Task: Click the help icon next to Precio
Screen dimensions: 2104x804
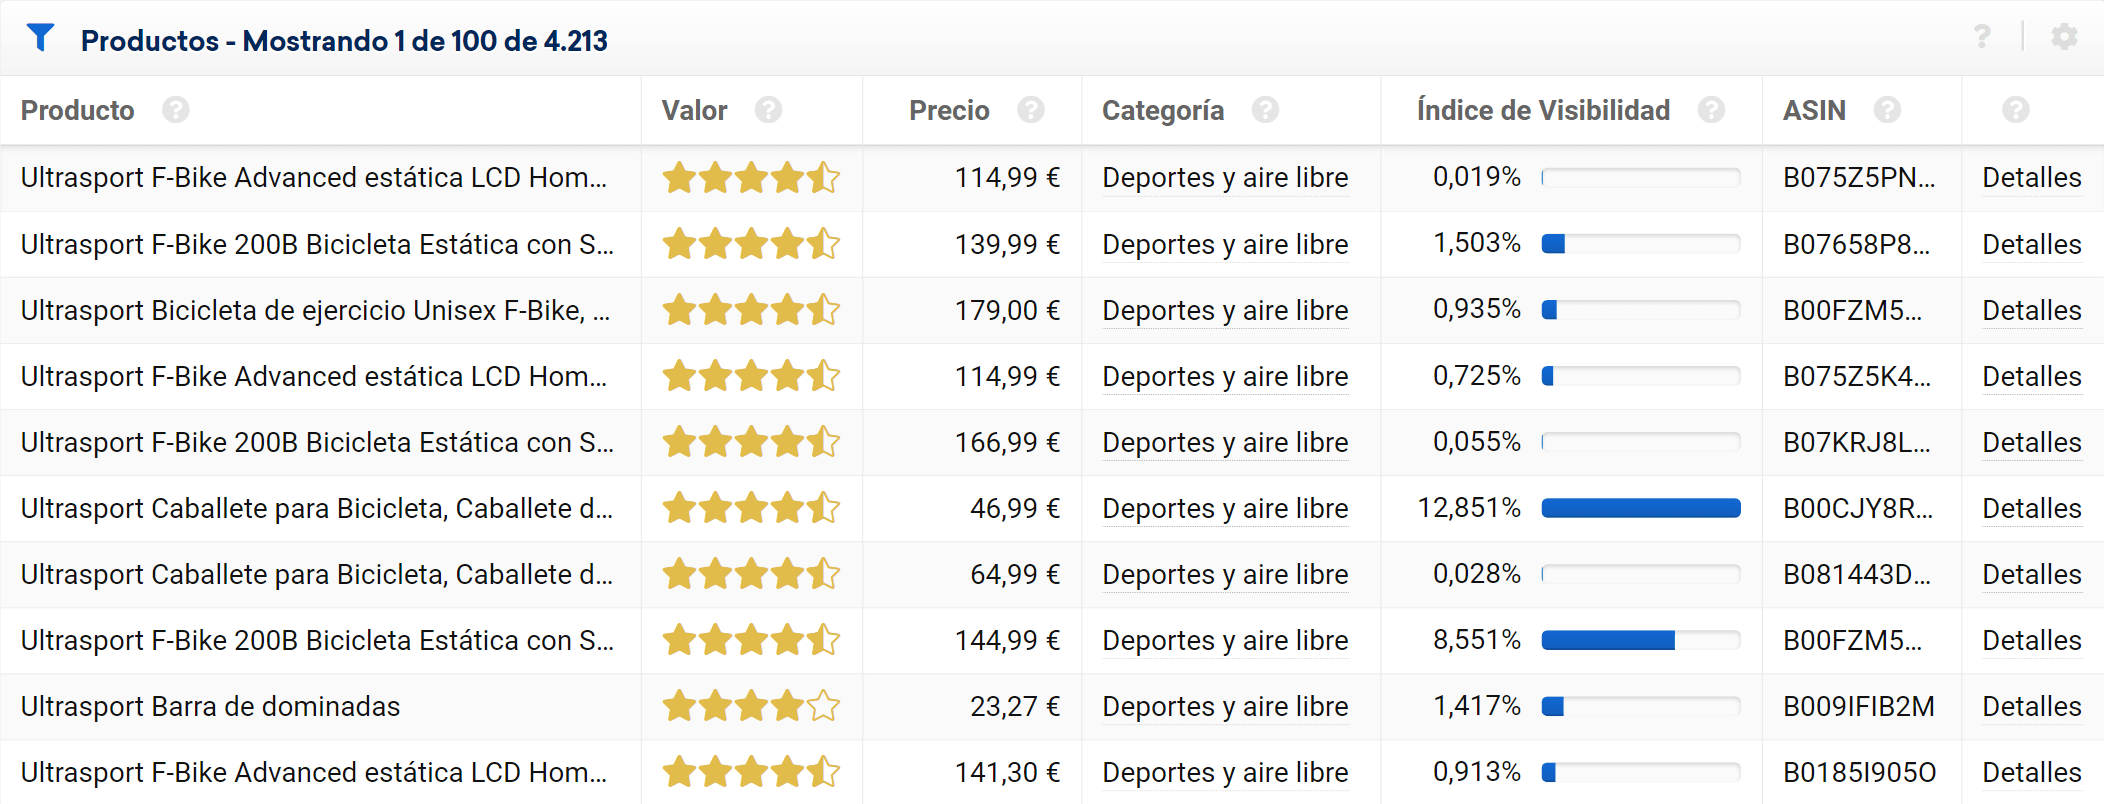Action: point(1031,110)
